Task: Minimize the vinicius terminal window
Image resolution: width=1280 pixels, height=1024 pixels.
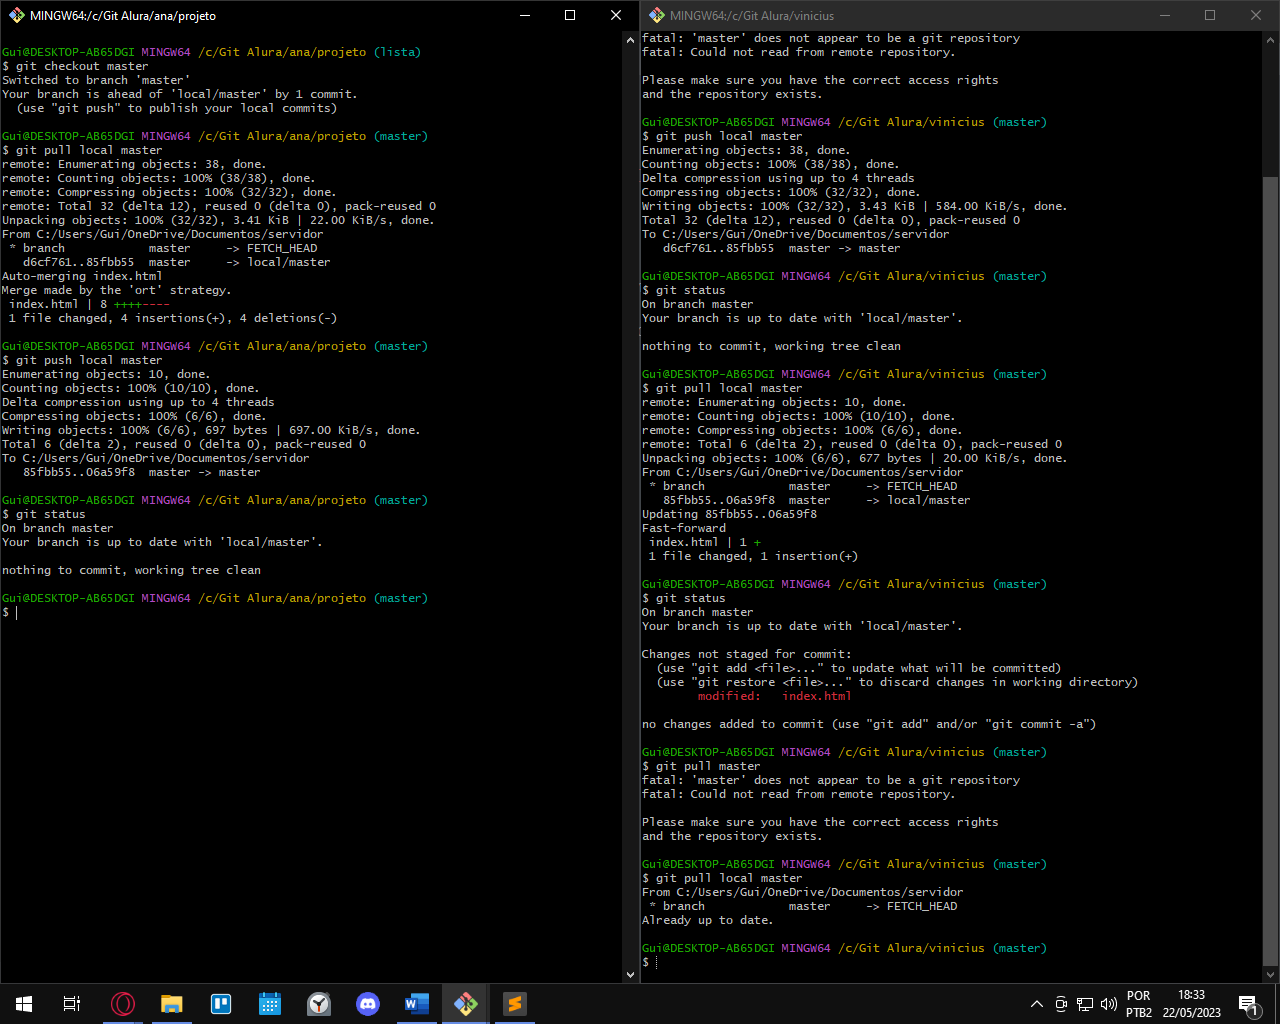Action: [x=1165, y=15]
